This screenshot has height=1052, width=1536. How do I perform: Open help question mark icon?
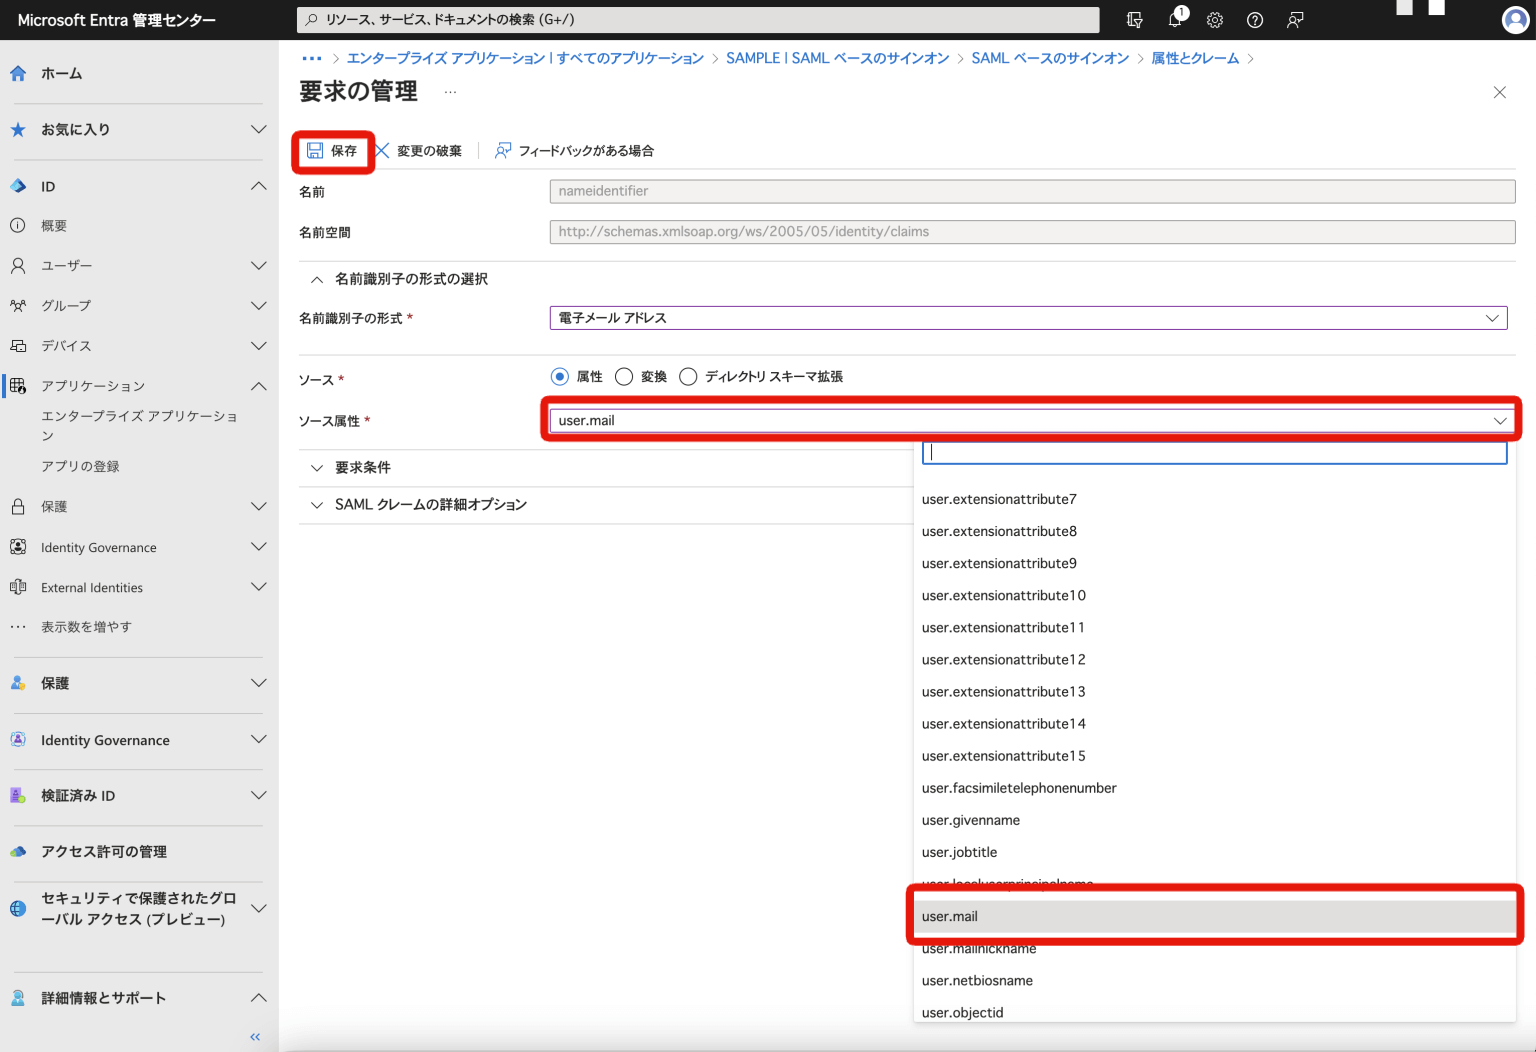click(1255, 20)
